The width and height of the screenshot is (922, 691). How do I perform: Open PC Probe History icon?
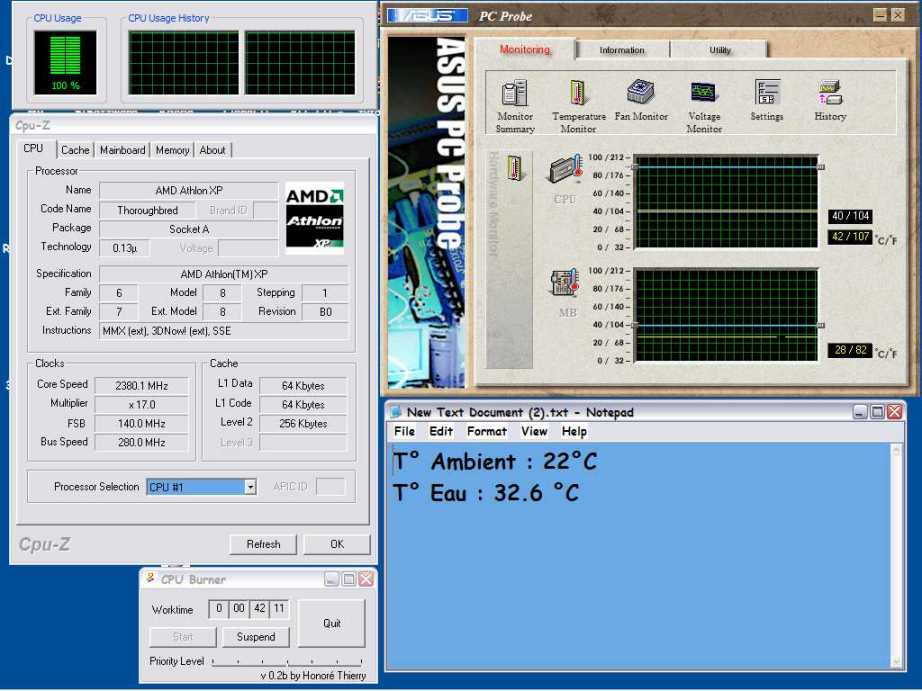(830, 100)
